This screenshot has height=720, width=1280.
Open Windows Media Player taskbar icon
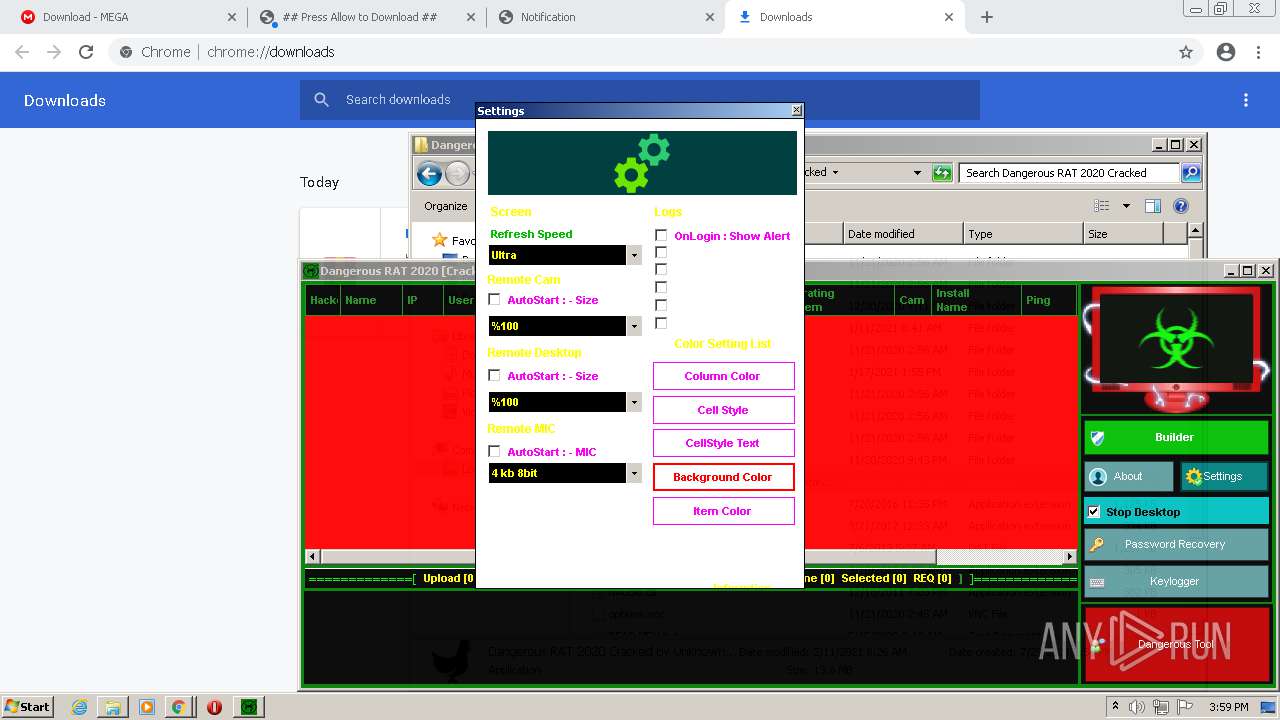coord(146,707)
